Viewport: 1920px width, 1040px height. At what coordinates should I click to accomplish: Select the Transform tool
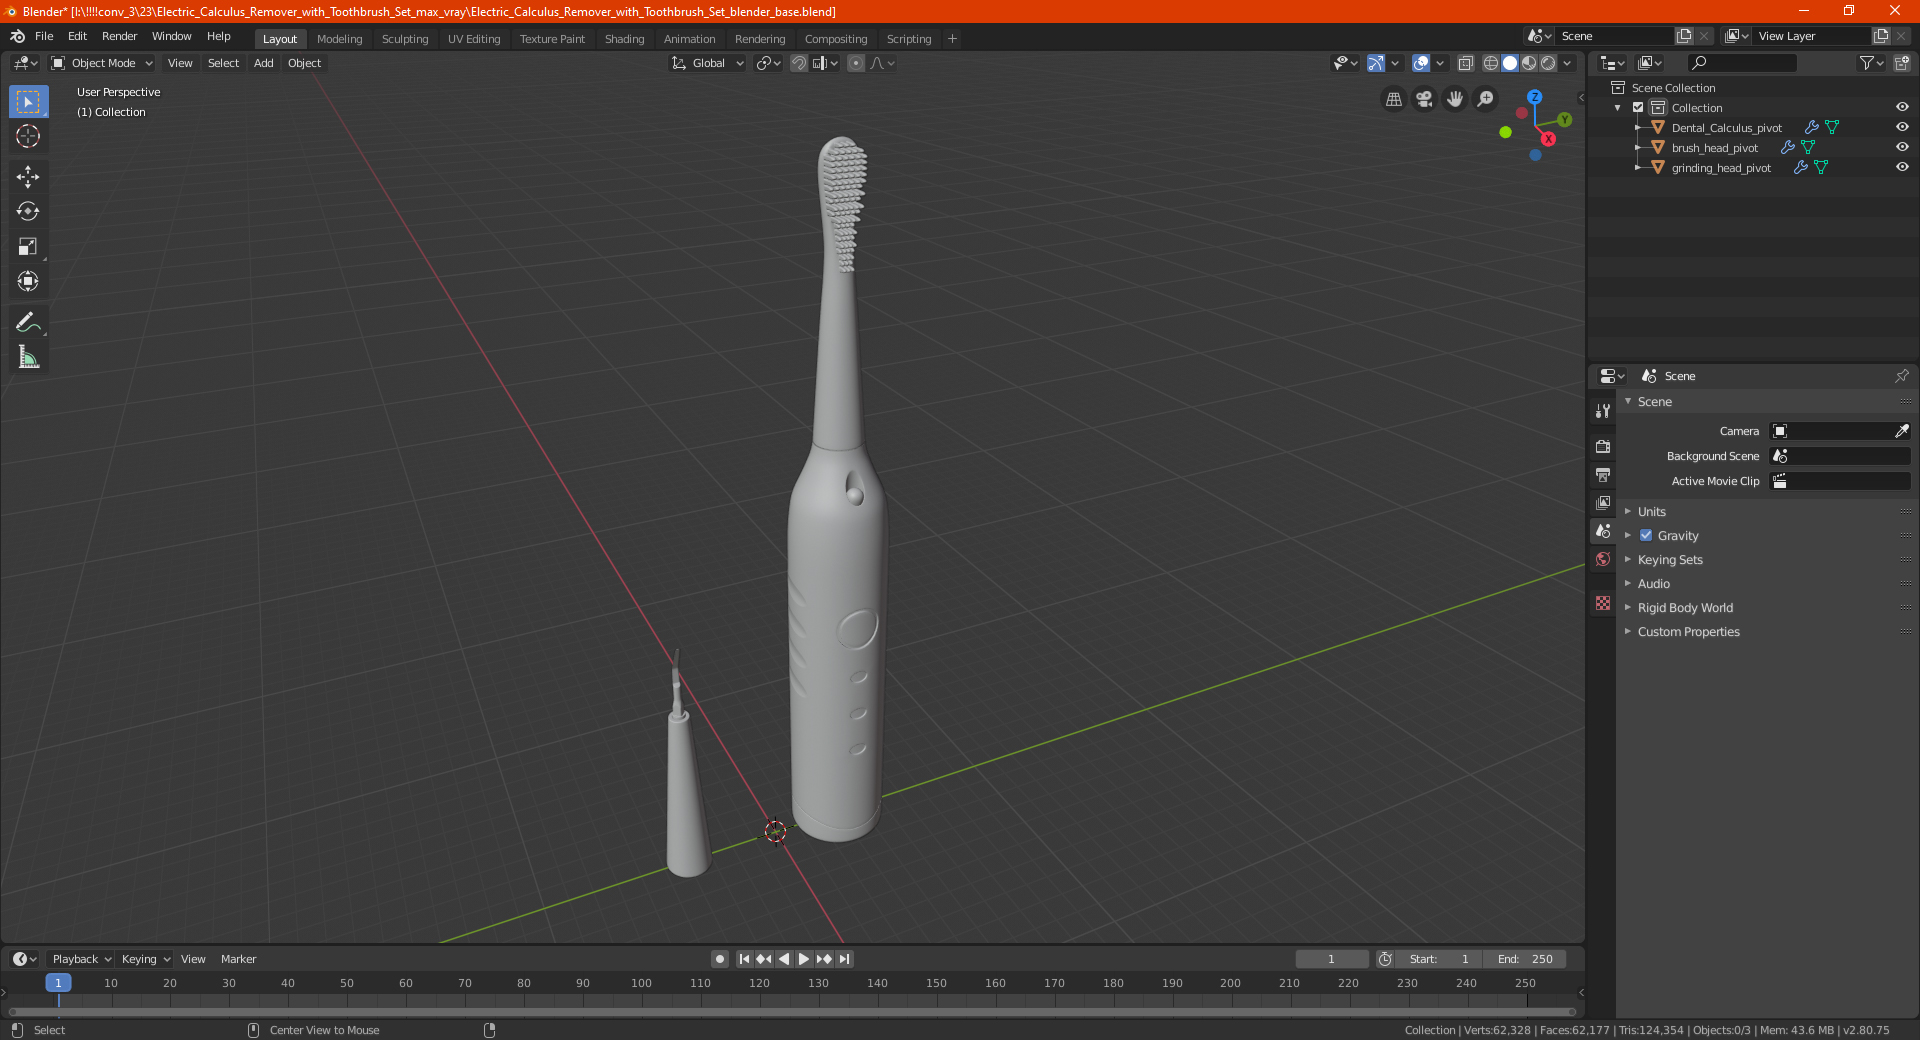tap(28, 281)
